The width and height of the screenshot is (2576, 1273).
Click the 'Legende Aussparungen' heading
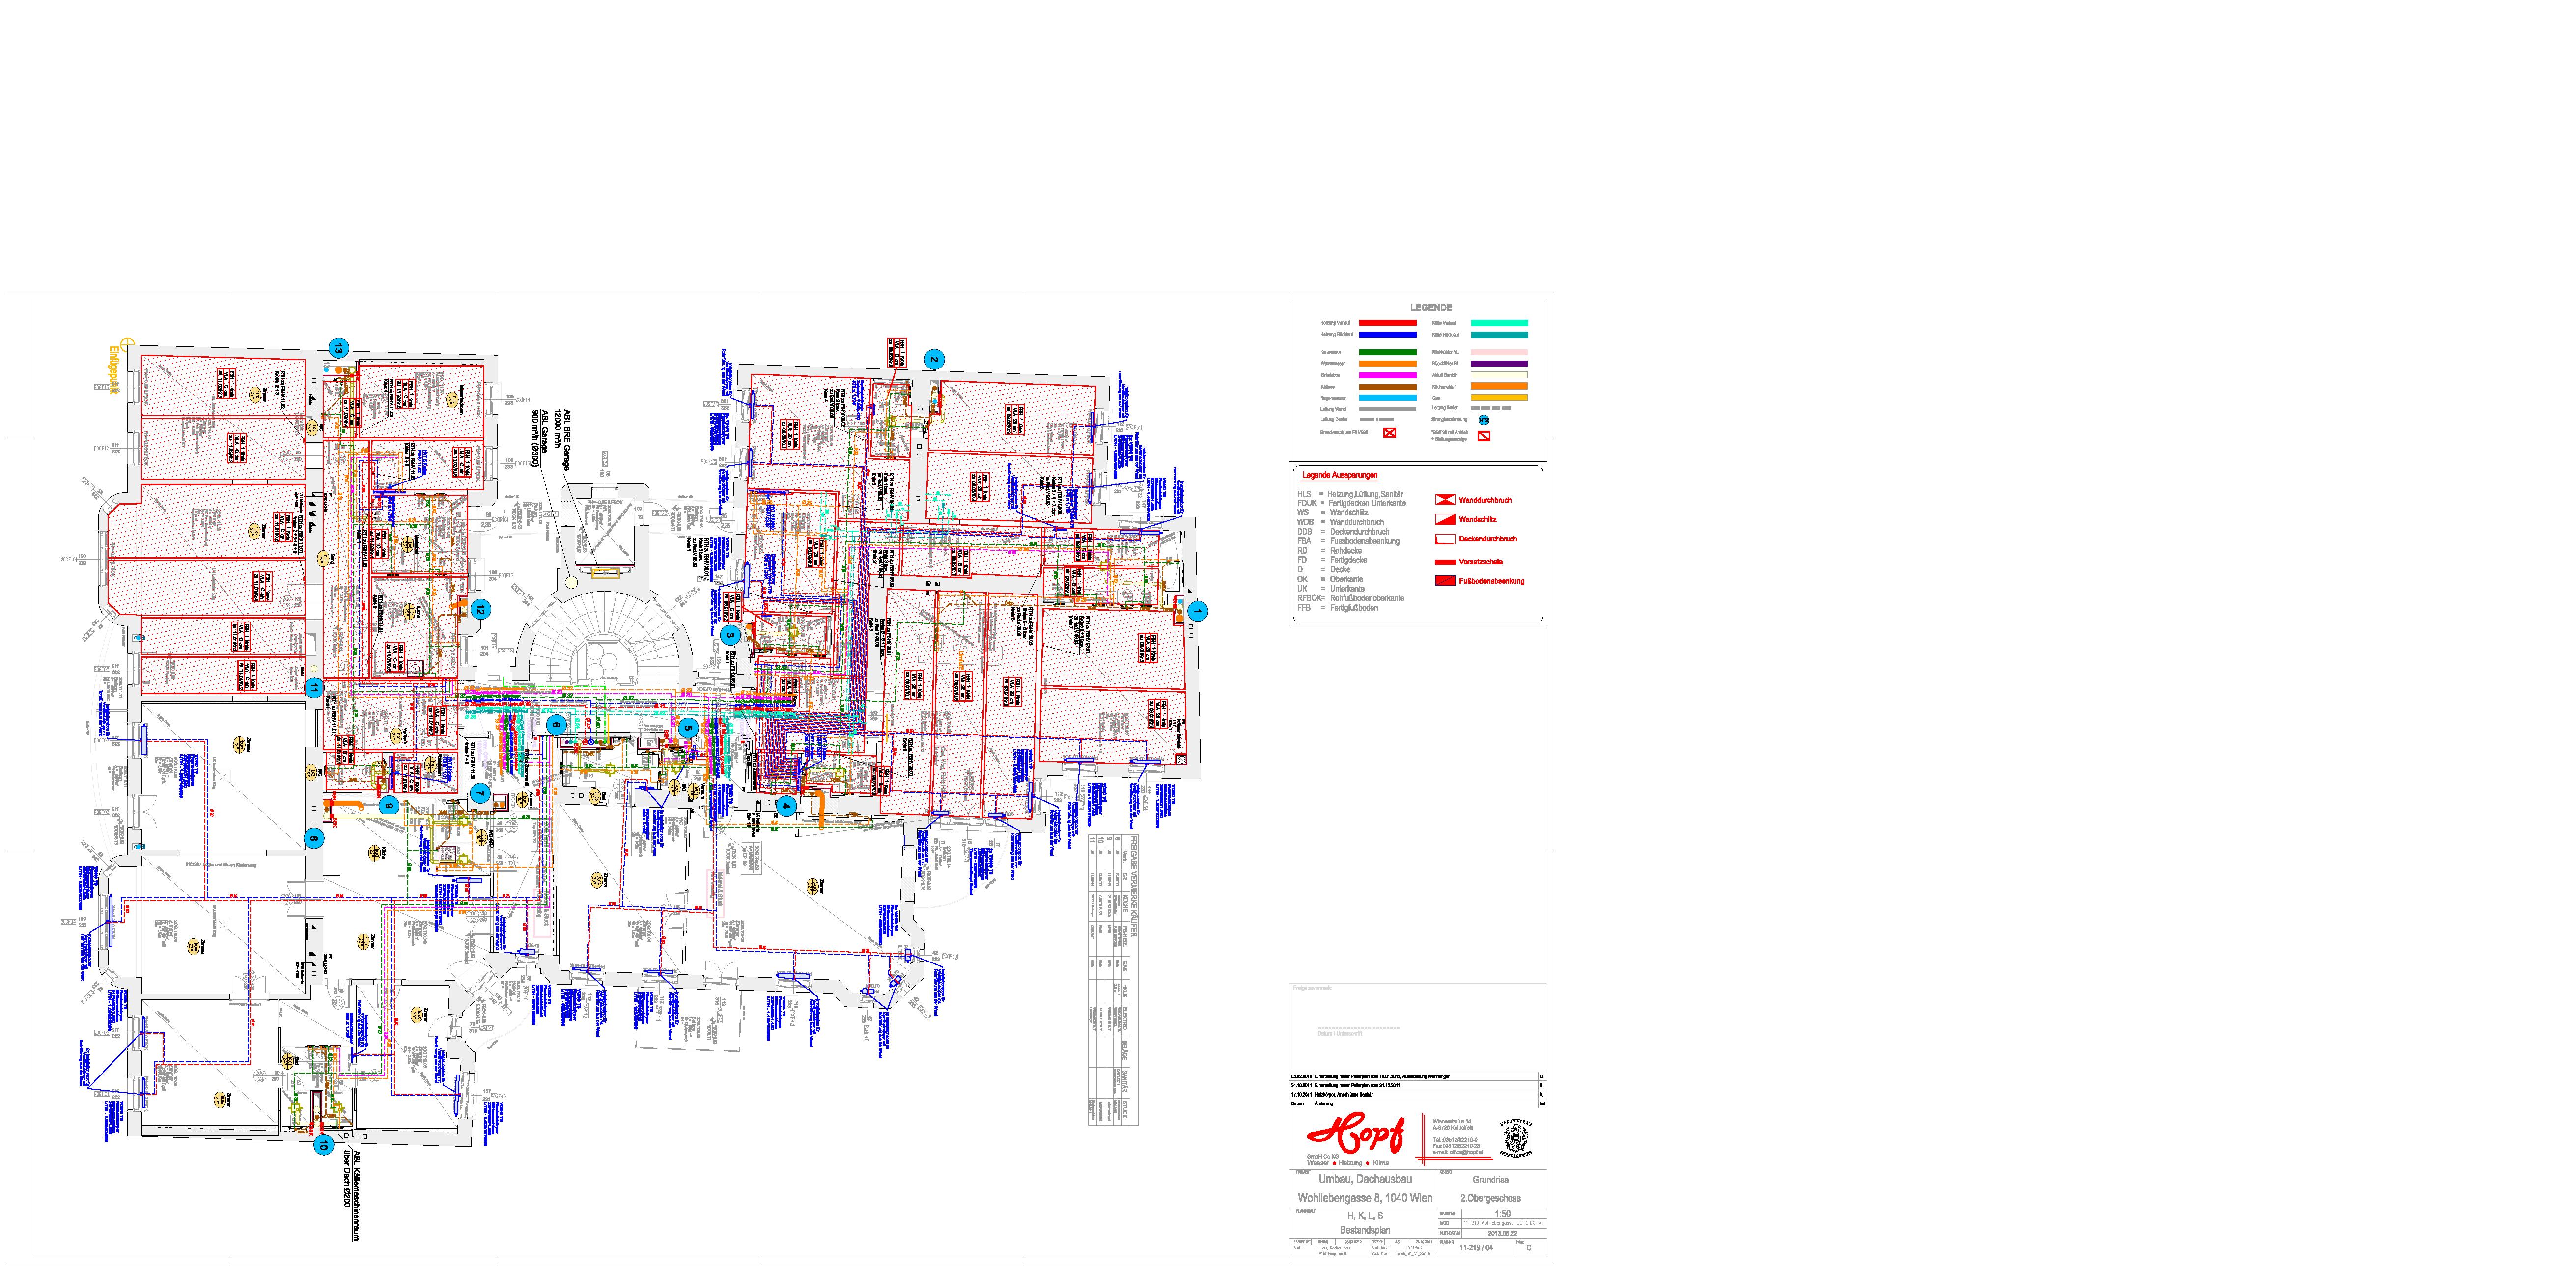click(1339, 475)
